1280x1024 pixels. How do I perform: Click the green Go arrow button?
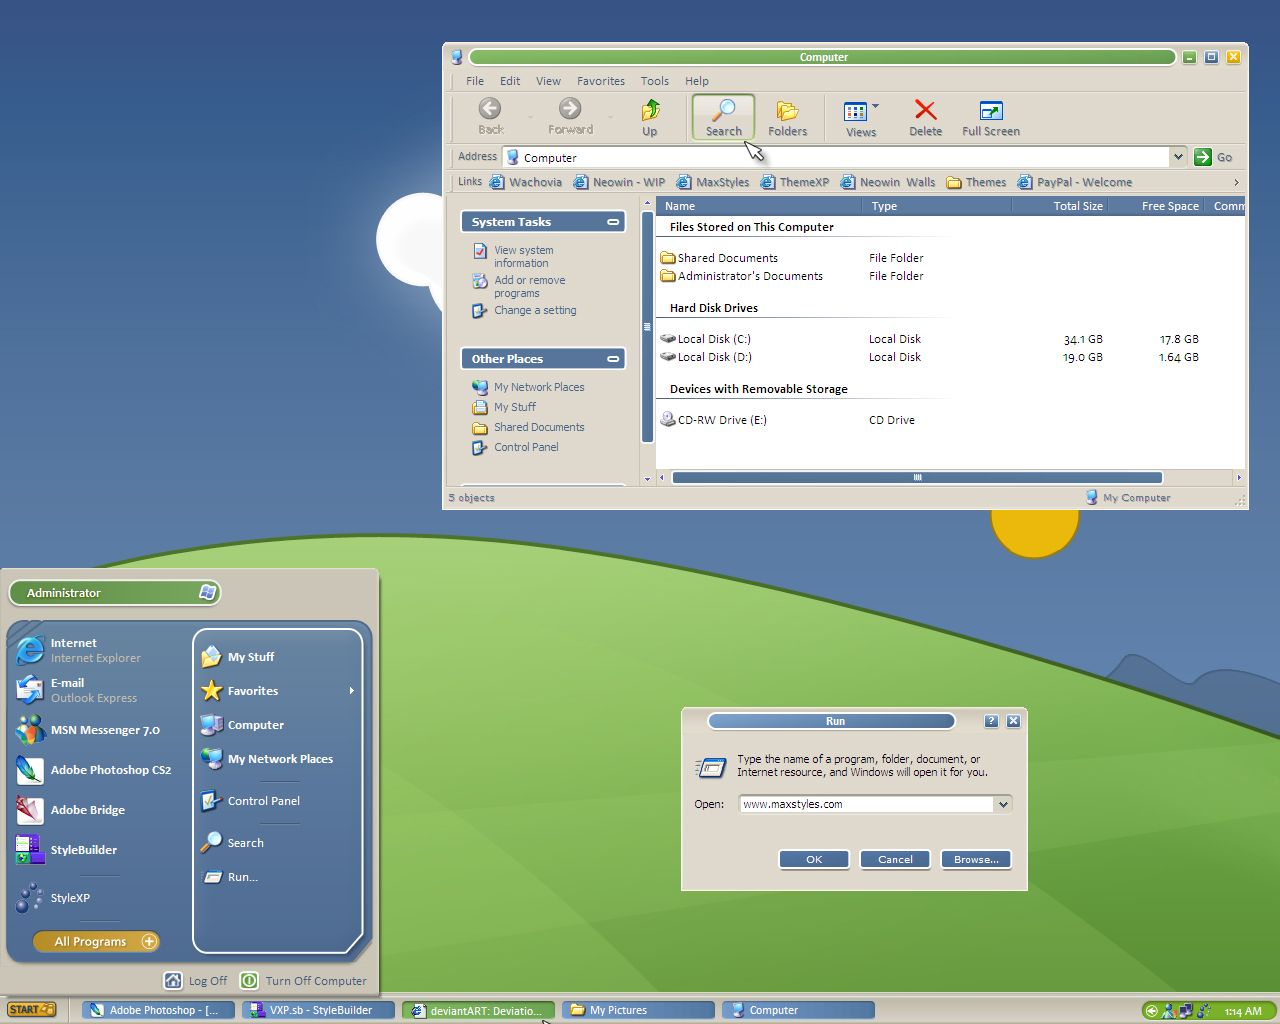1203,157
